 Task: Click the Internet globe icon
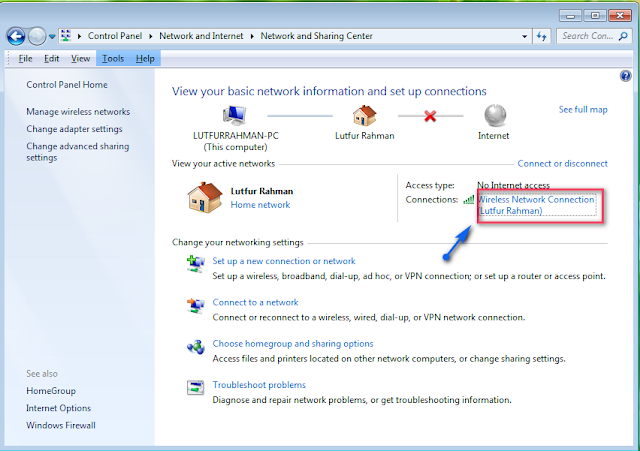pos(495,116)
